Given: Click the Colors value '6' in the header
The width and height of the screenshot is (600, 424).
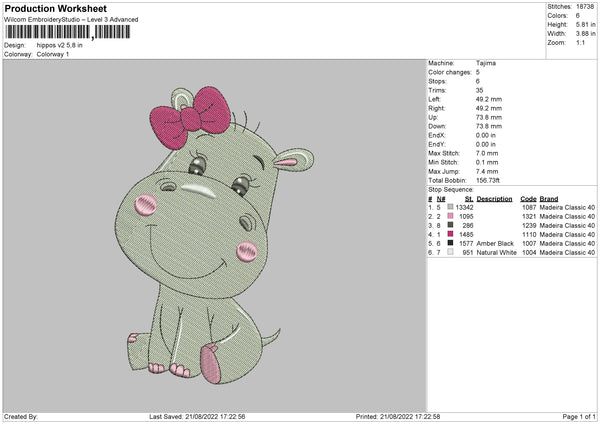Looking at the screenshot, I should 578,16.
